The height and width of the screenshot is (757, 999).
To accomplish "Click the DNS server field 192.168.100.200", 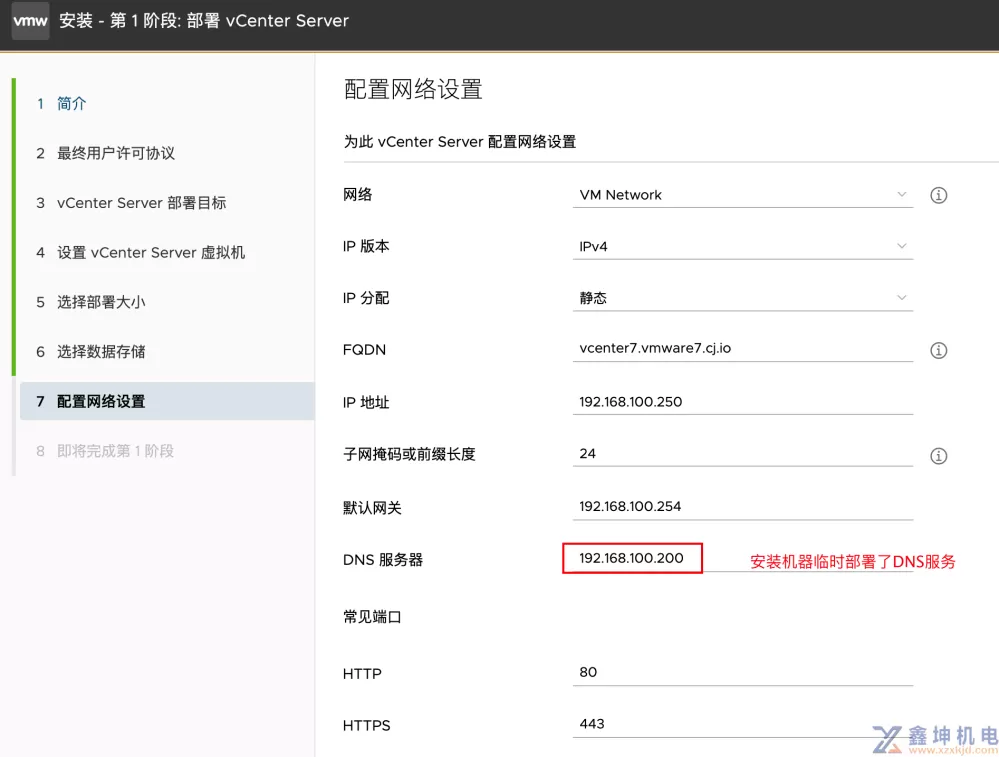I will point(742,558).
